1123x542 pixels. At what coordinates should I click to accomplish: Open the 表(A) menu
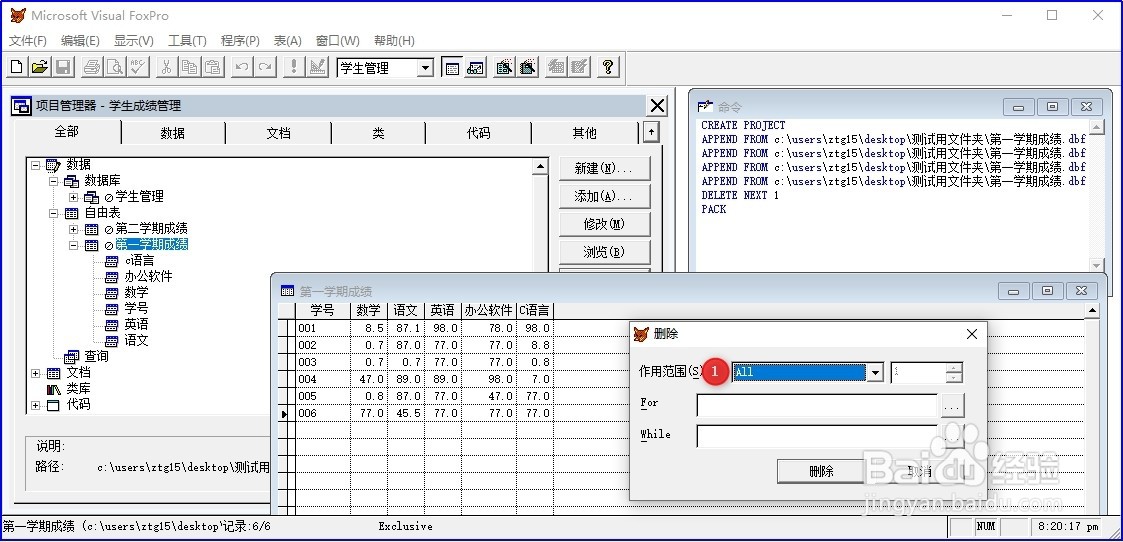(x=288, y=41)
